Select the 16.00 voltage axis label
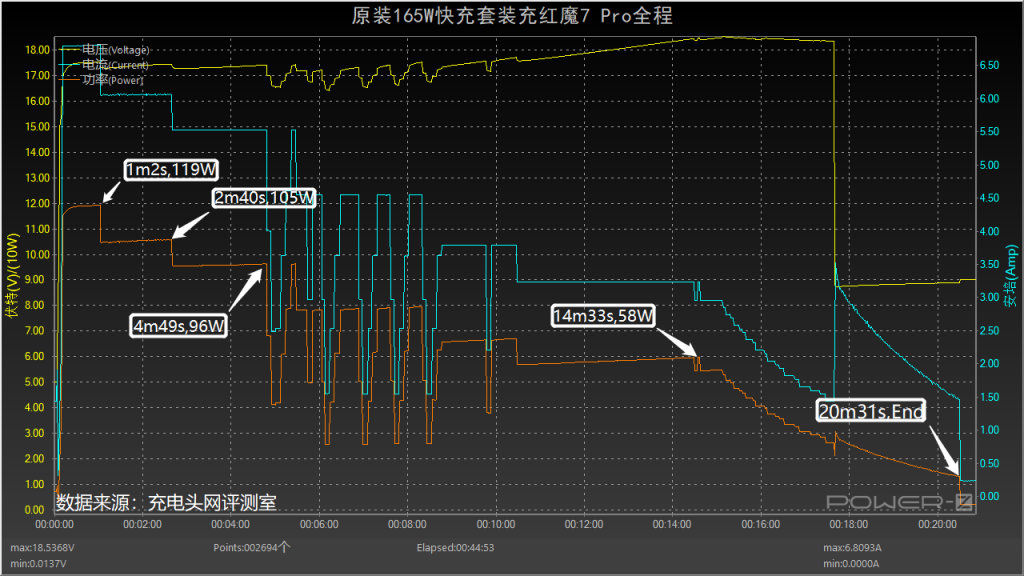 [37, 101]
